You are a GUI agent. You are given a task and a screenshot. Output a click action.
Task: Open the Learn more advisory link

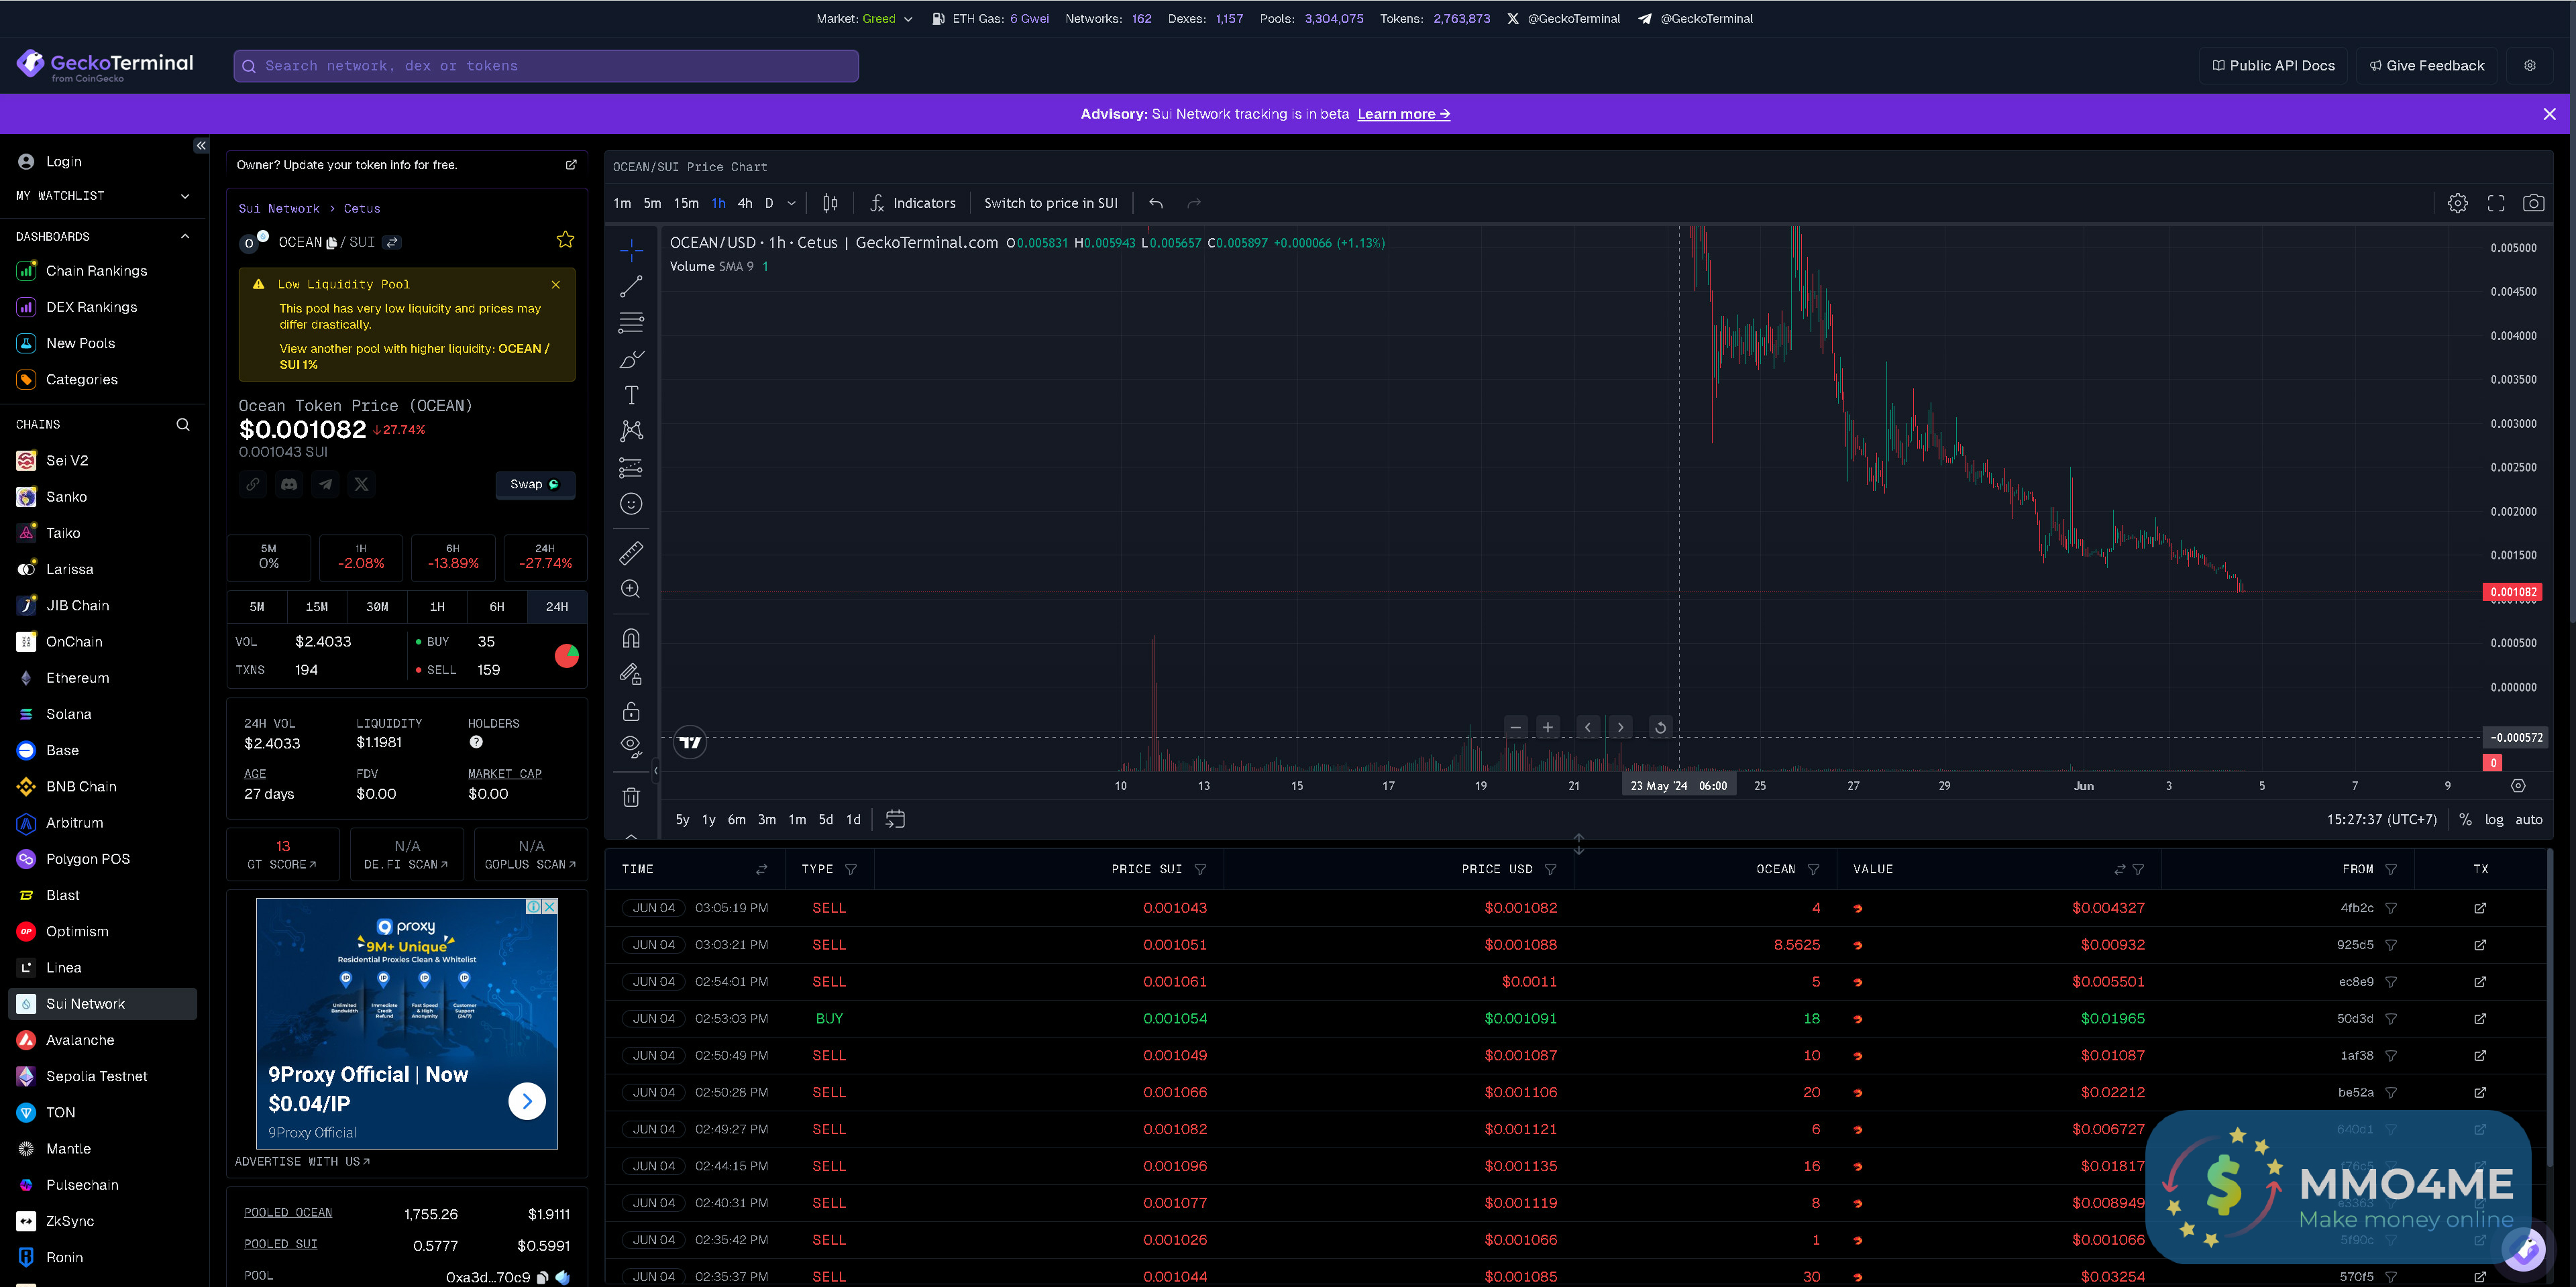coord(1403,114)
